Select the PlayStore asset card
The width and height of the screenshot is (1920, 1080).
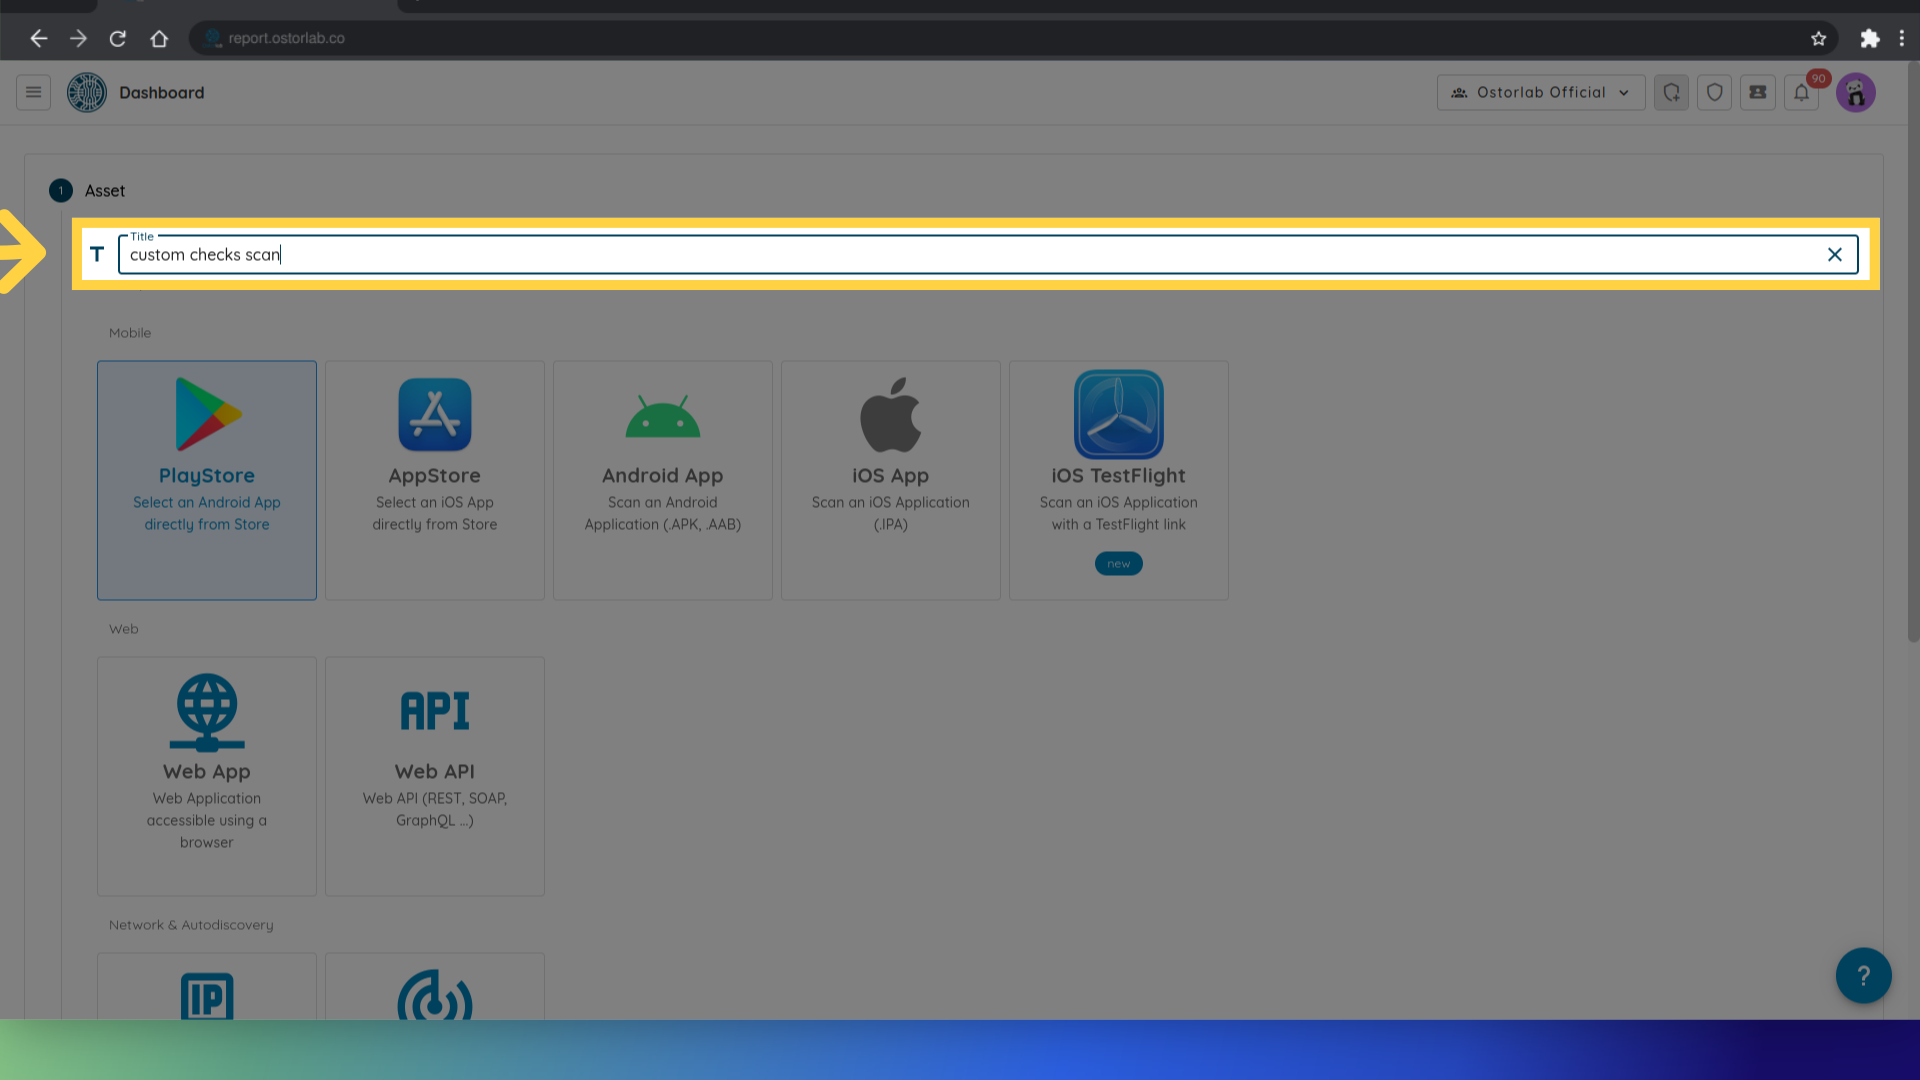(x=207, y=480)
